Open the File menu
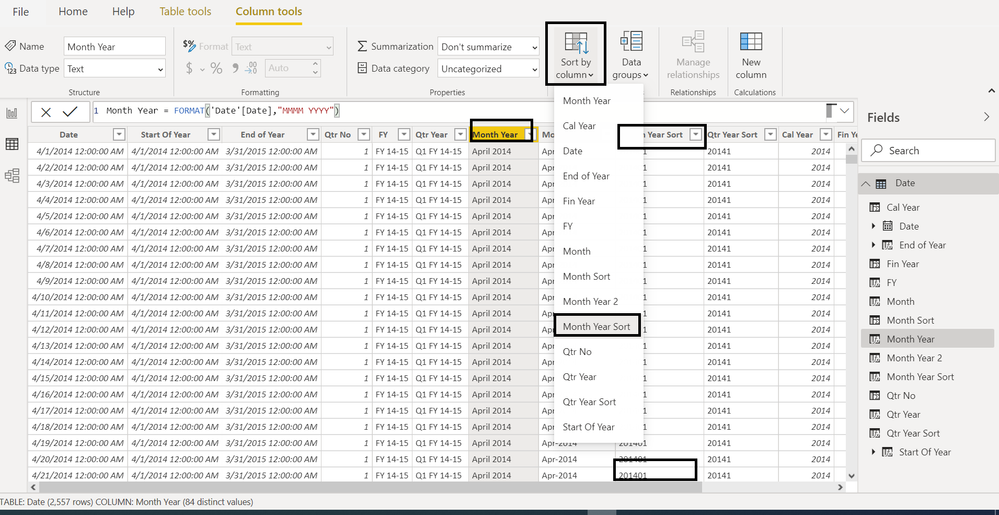 click(x=21, y=11)
